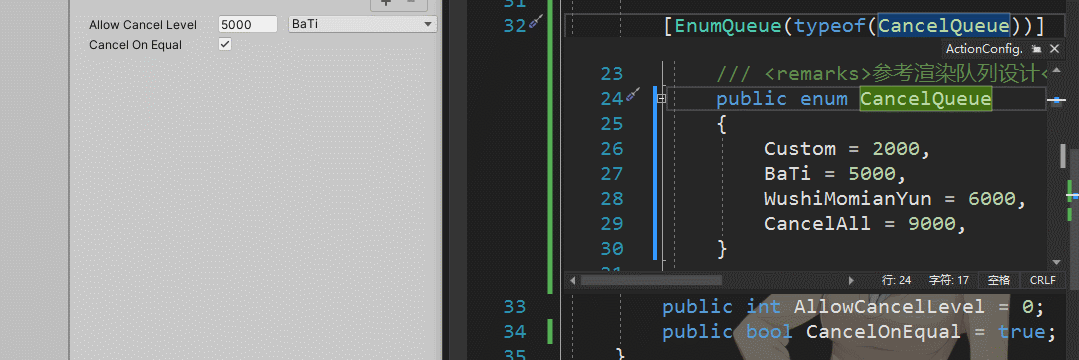
Task: Click the Allow Cancel Level value field
Action: pos(248,24)
